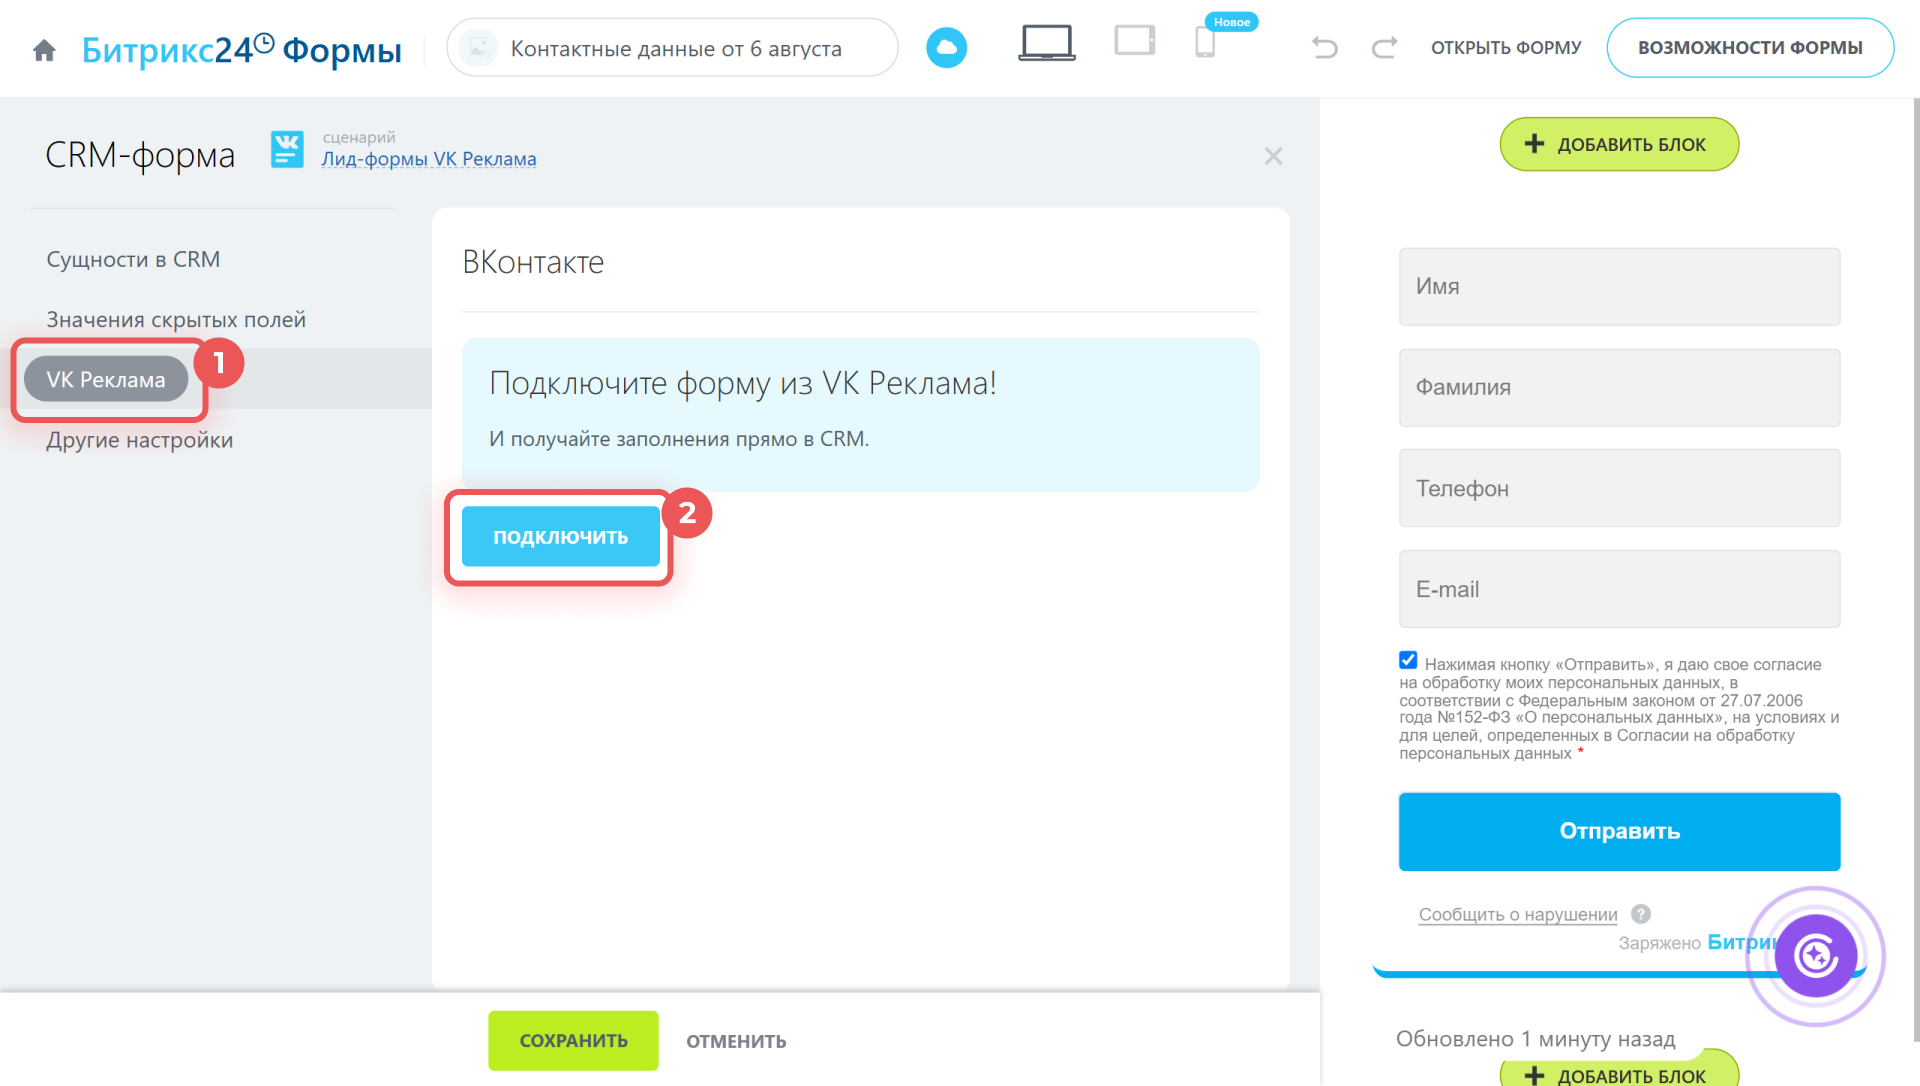Image resolution: width=1920 pixels, height=1086 pixels.
Task: Click ОТМЕНИТЬ to cancel changes
Action: (x=736, y=1041)
